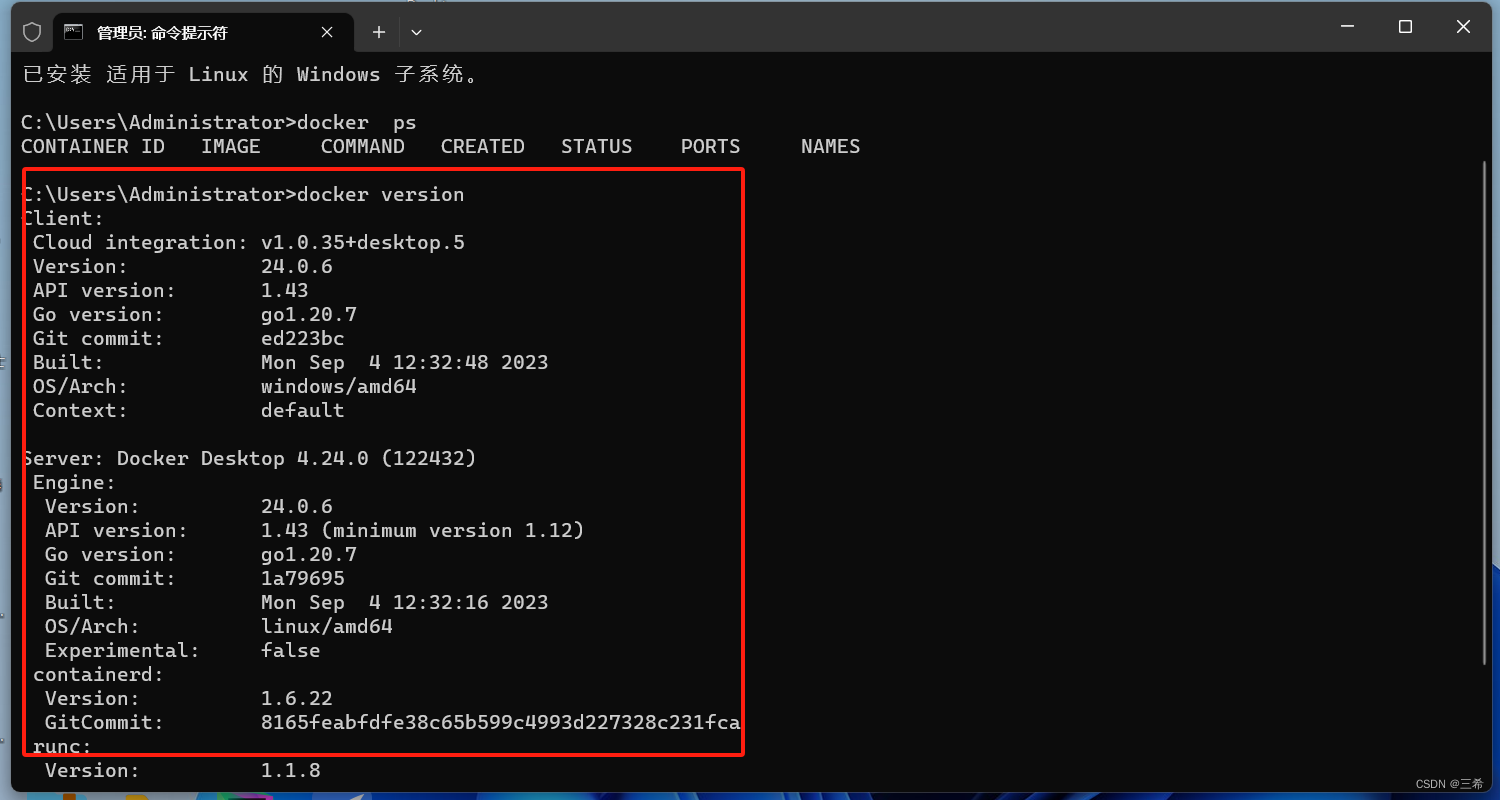Click the containerd version 1.6.22
This screenshot has width=1500, height=800.
[x=297, y=698]
